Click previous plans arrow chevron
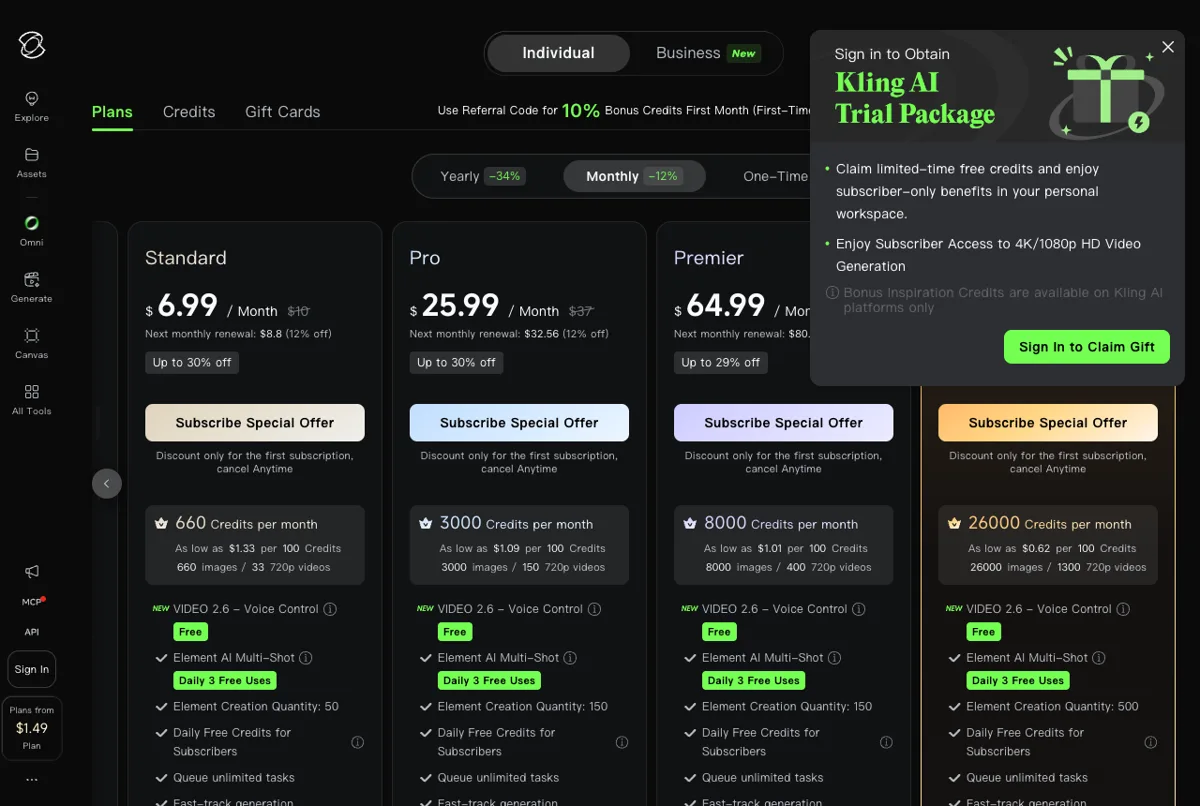 pyautogui.click(x=107, y=484)
